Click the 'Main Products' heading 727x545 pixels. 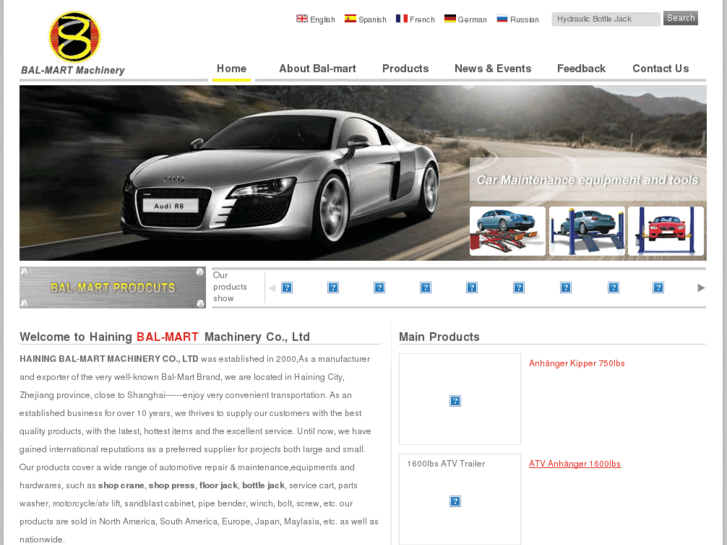pyautogui.click(x=439, y=337)
